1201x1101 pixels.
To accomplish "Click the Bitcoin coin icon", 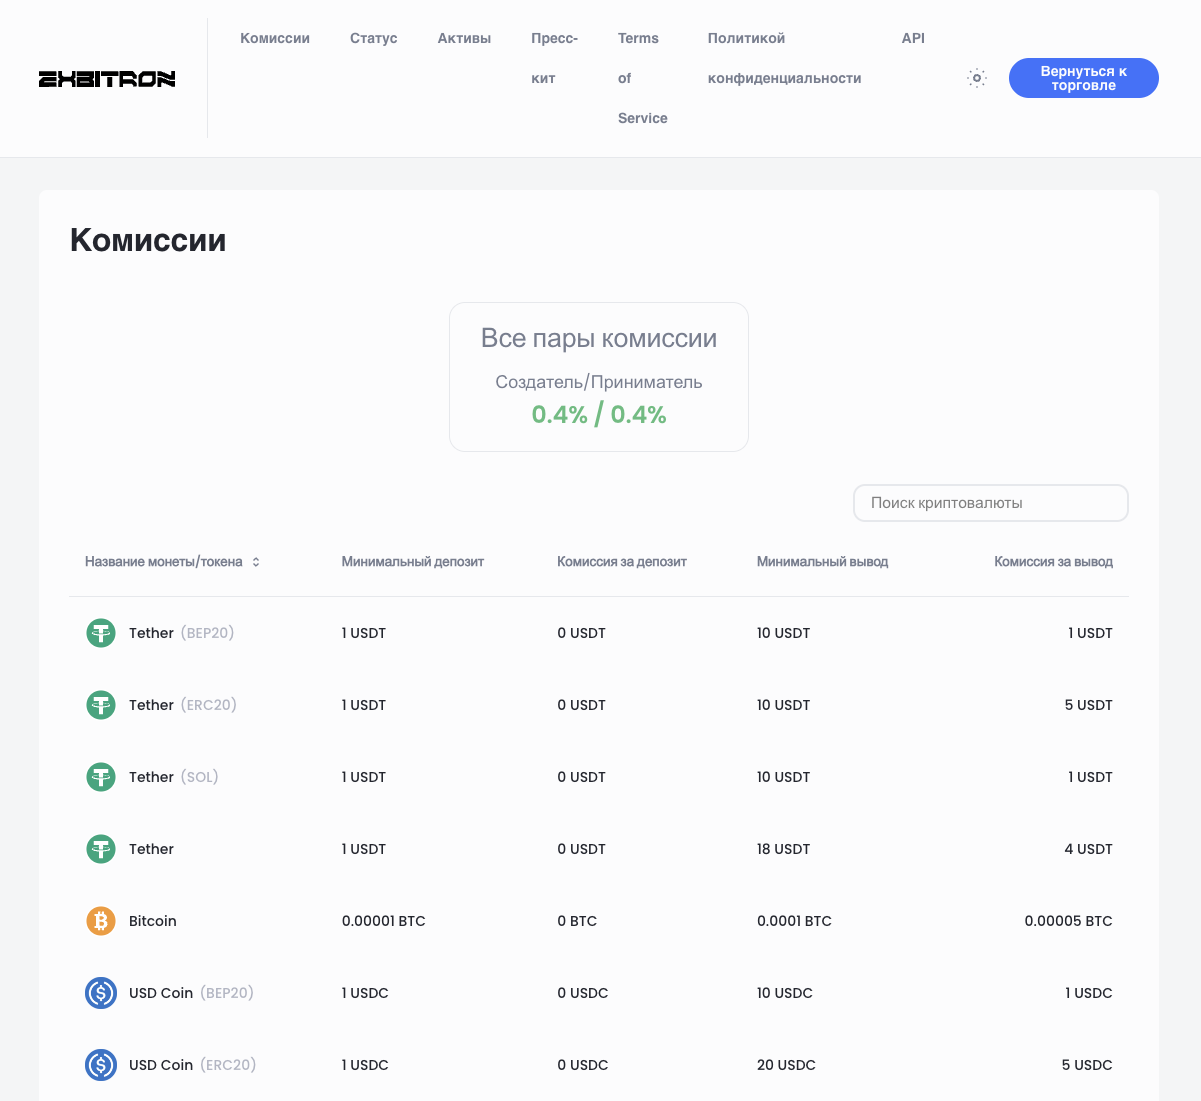I will [101, 921].
